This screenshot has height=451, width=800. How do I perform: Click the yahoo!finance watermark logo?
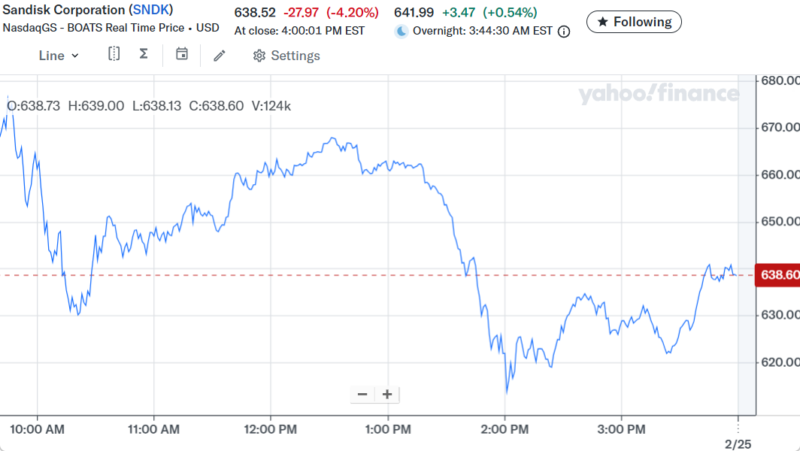click(658, 94)
